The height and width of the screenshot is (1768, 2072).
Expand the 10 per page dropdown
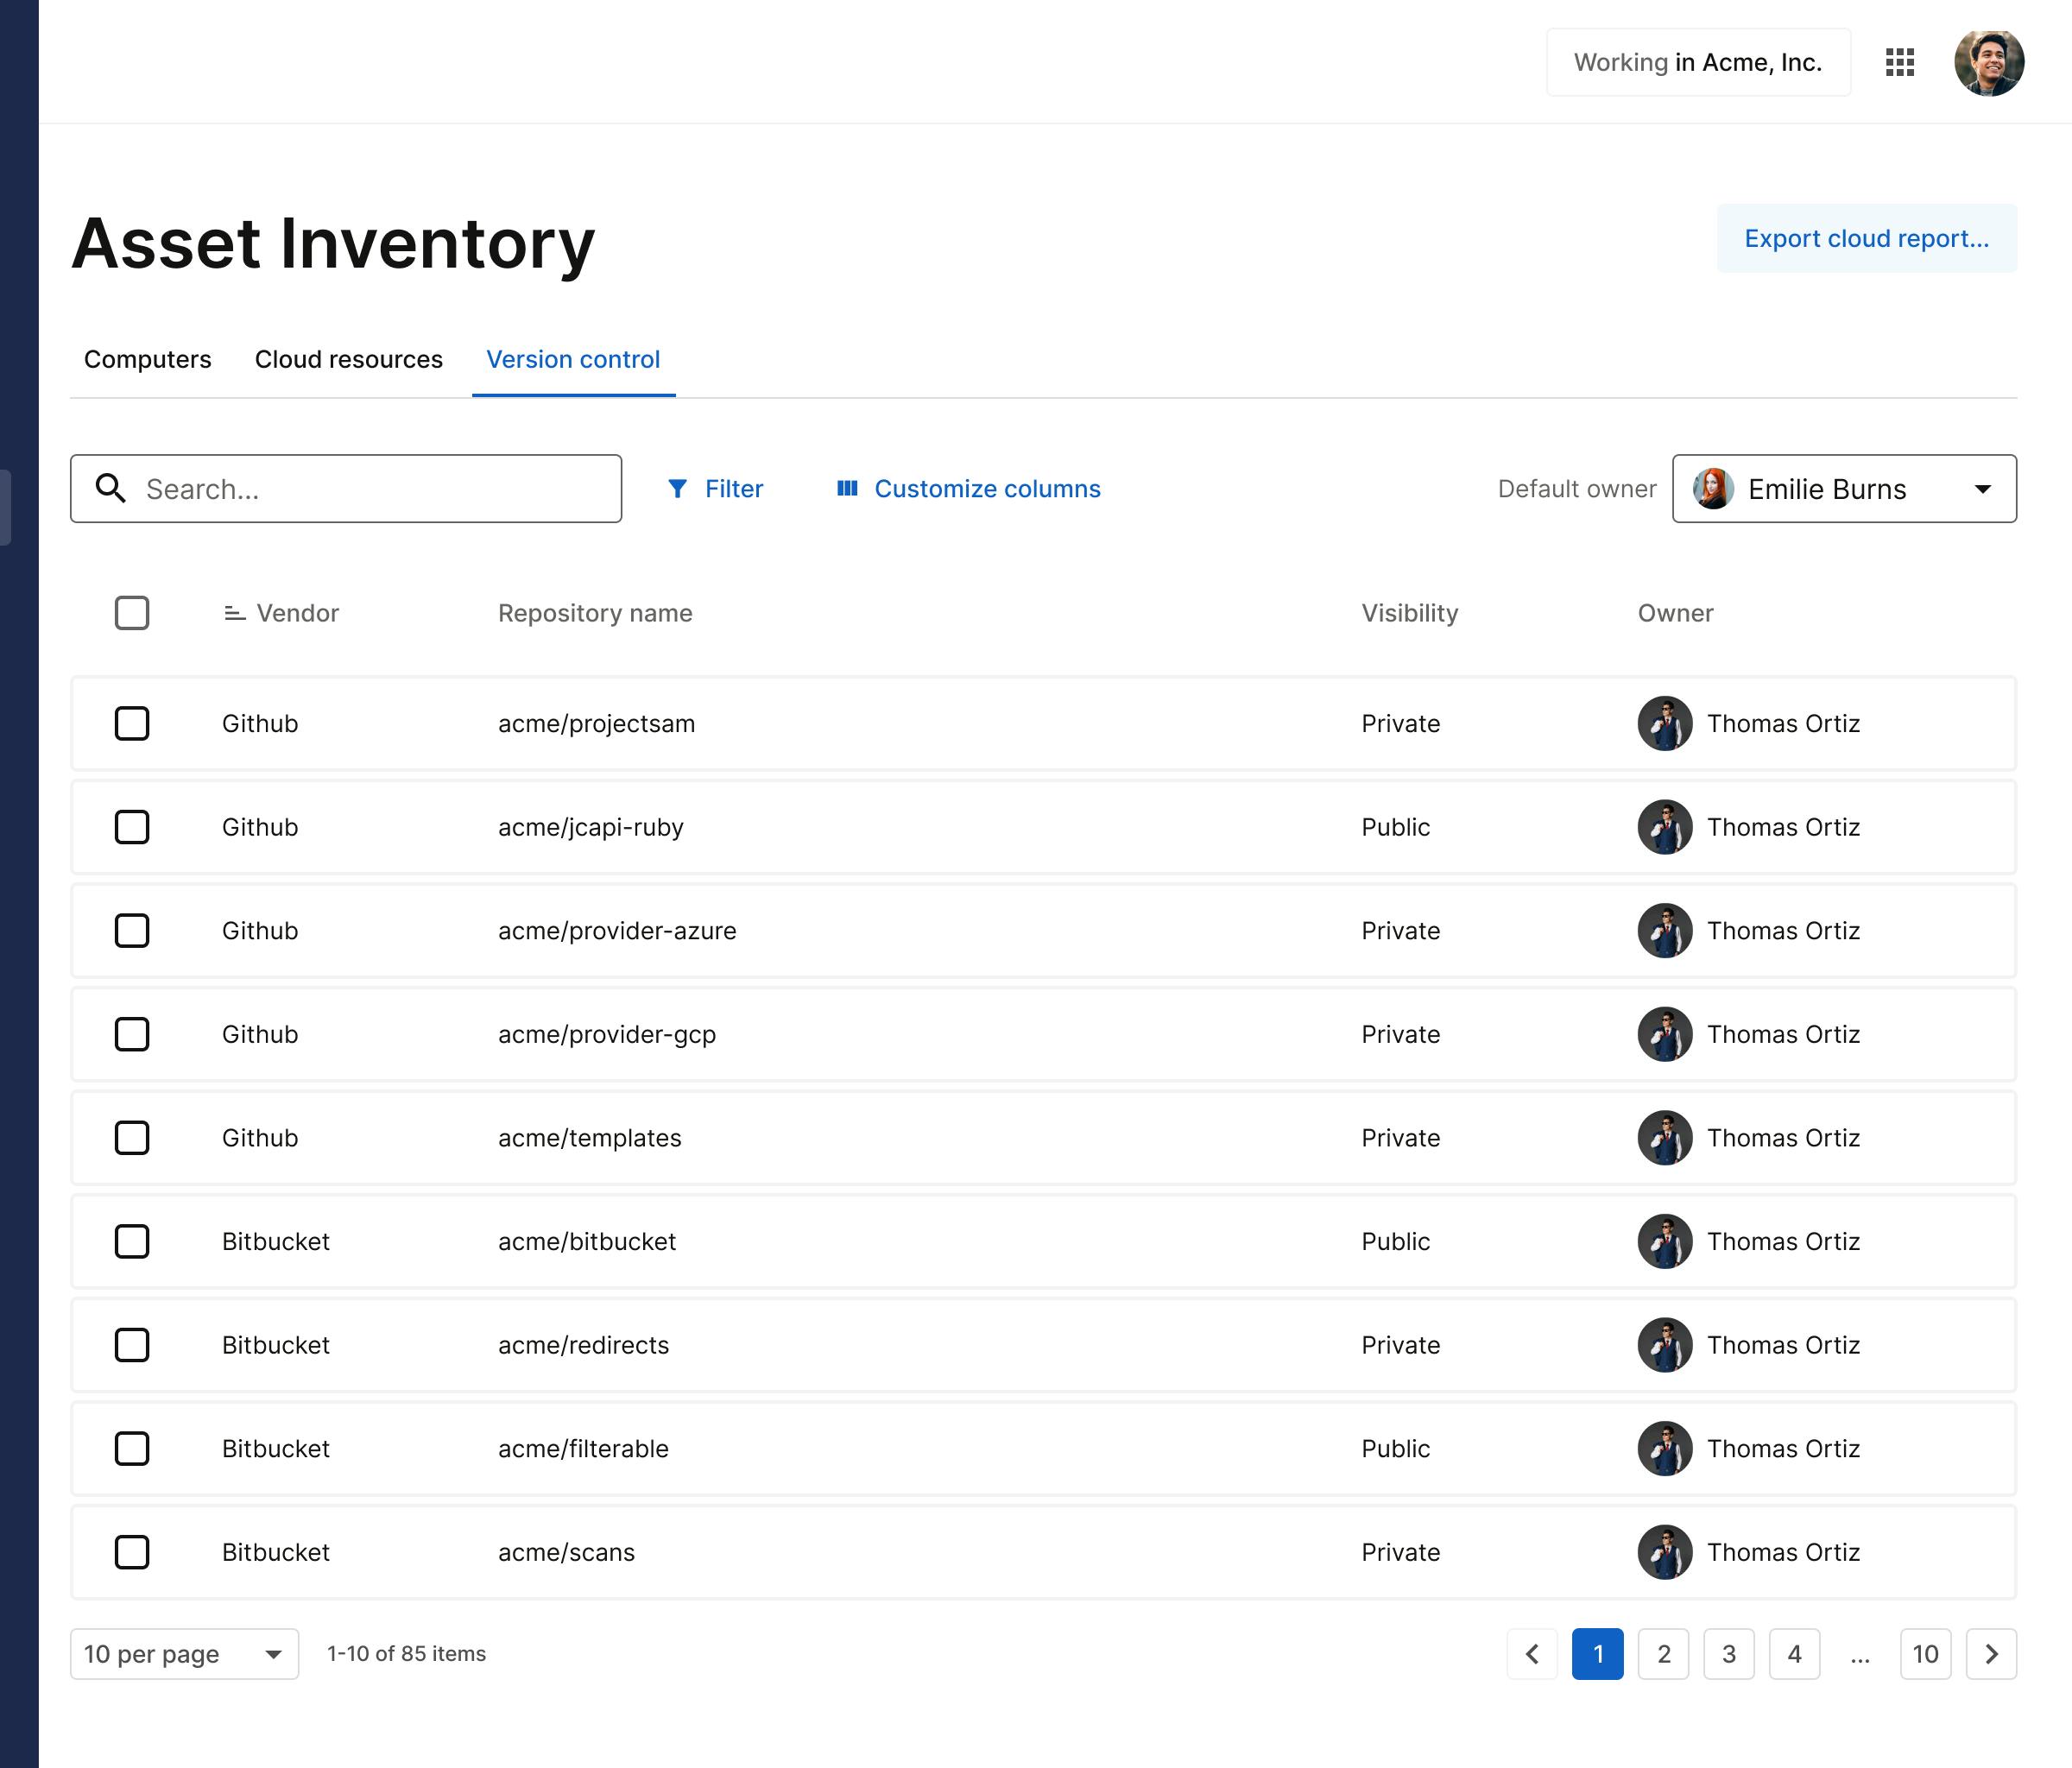[184, 1653]
